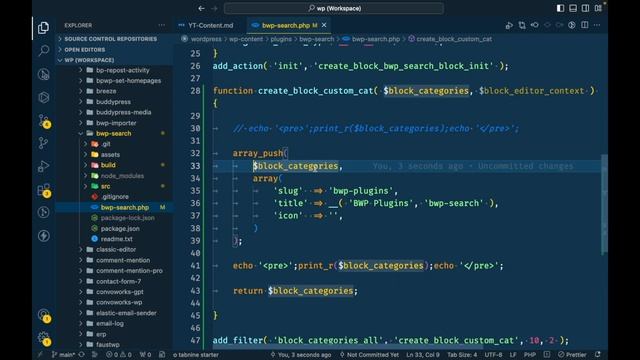Screen dimensions: 640x360
Task: Expand Source Control Repositories section
Action: (113, 39)
